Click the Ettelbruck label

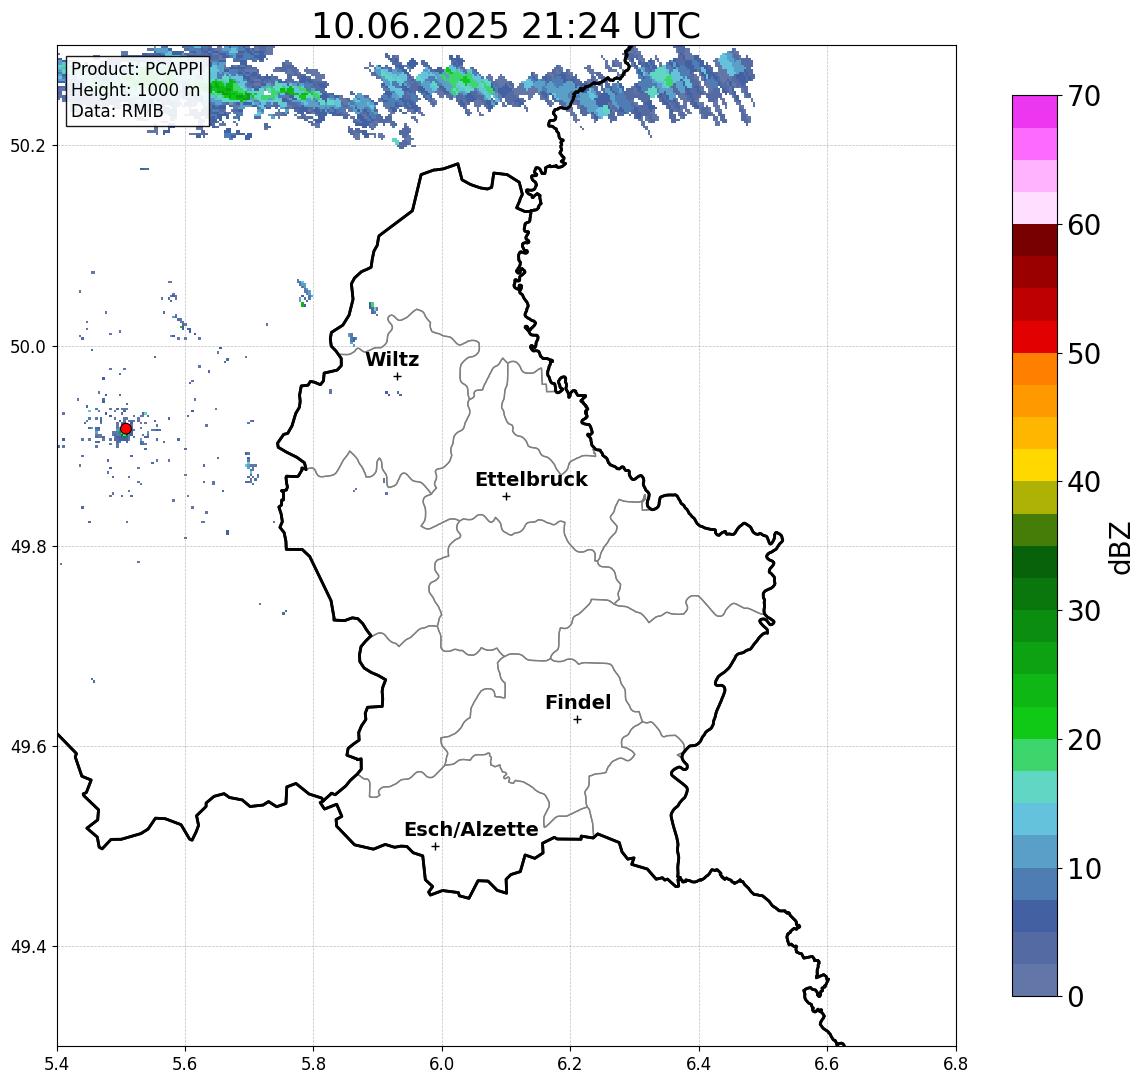[531, 479]
